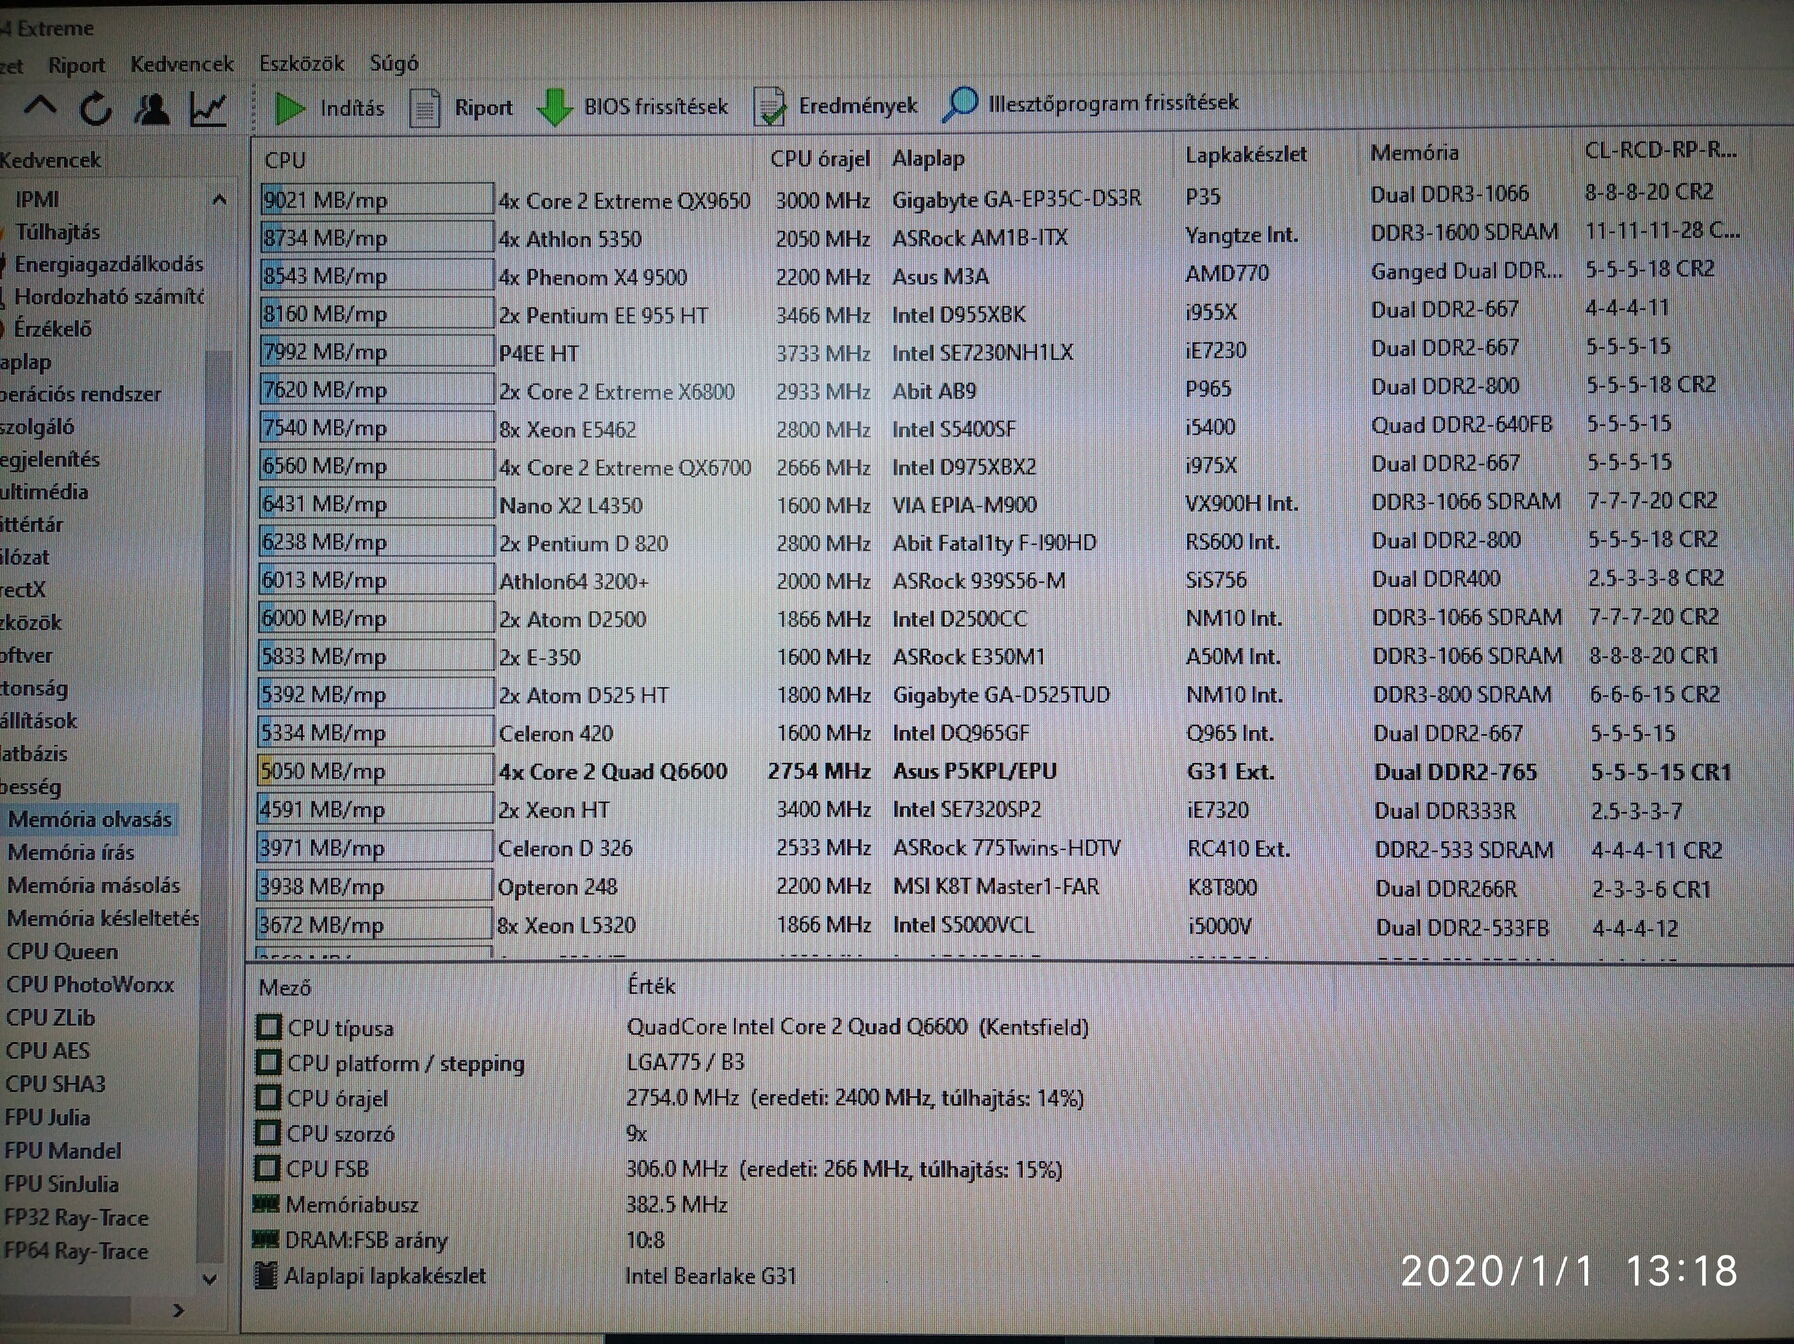Select the FP32 Ray-Trace benchmark
The width and height of the screenshot is (1794, 1344).
pyautogui.click(x=76, y=1217)
